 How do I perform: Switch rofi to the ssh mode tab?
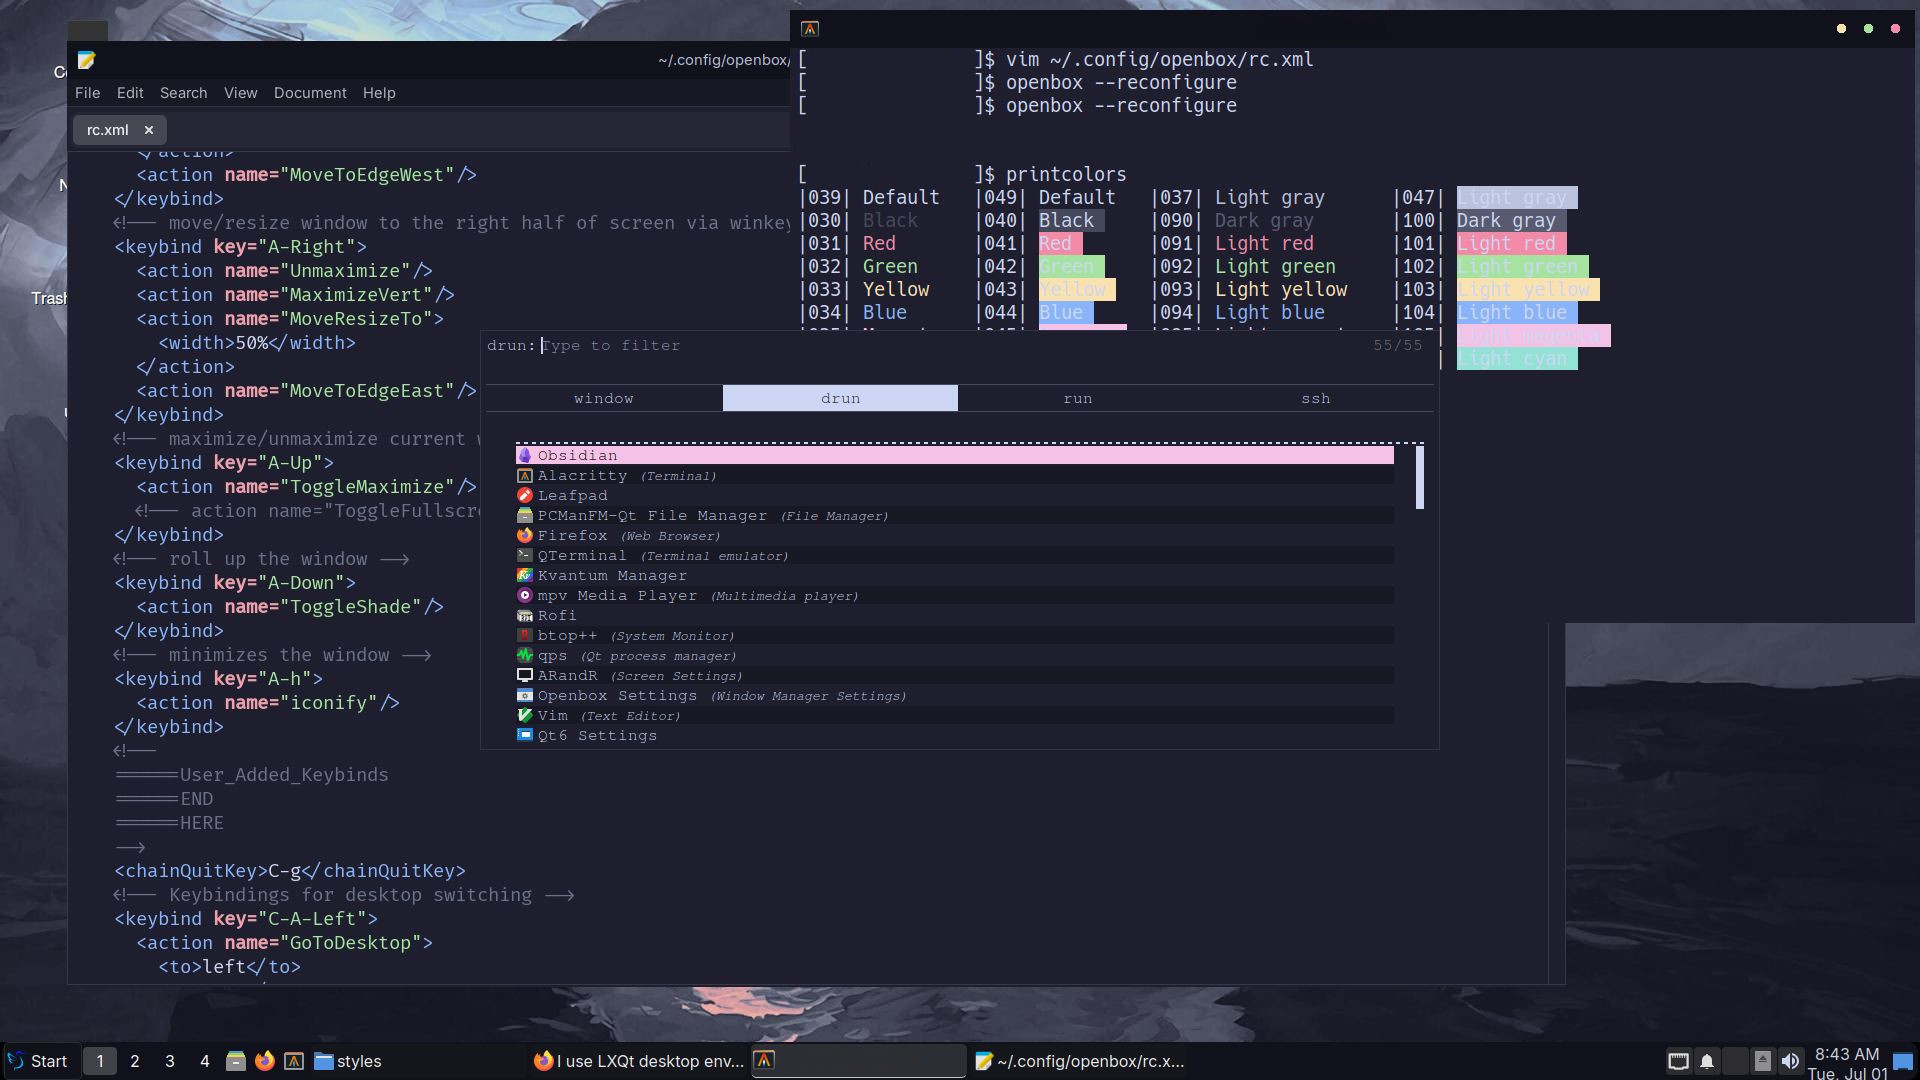tap(1316, 398)
